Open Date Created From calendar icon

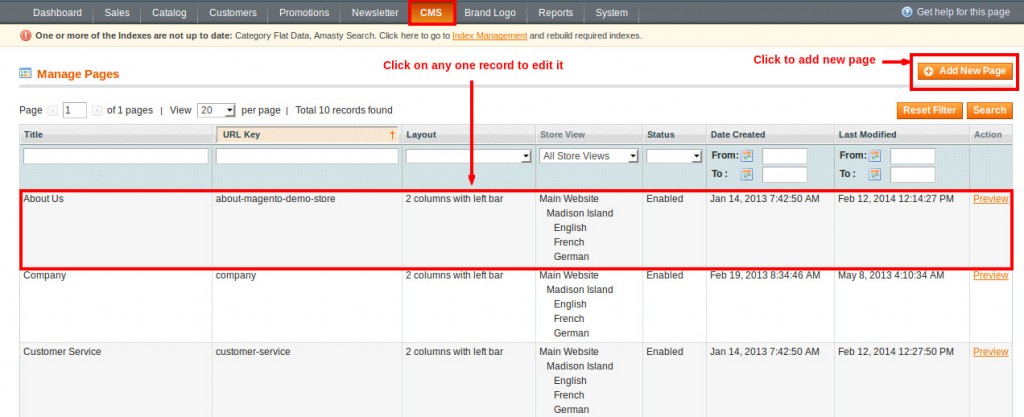[746, 156]
